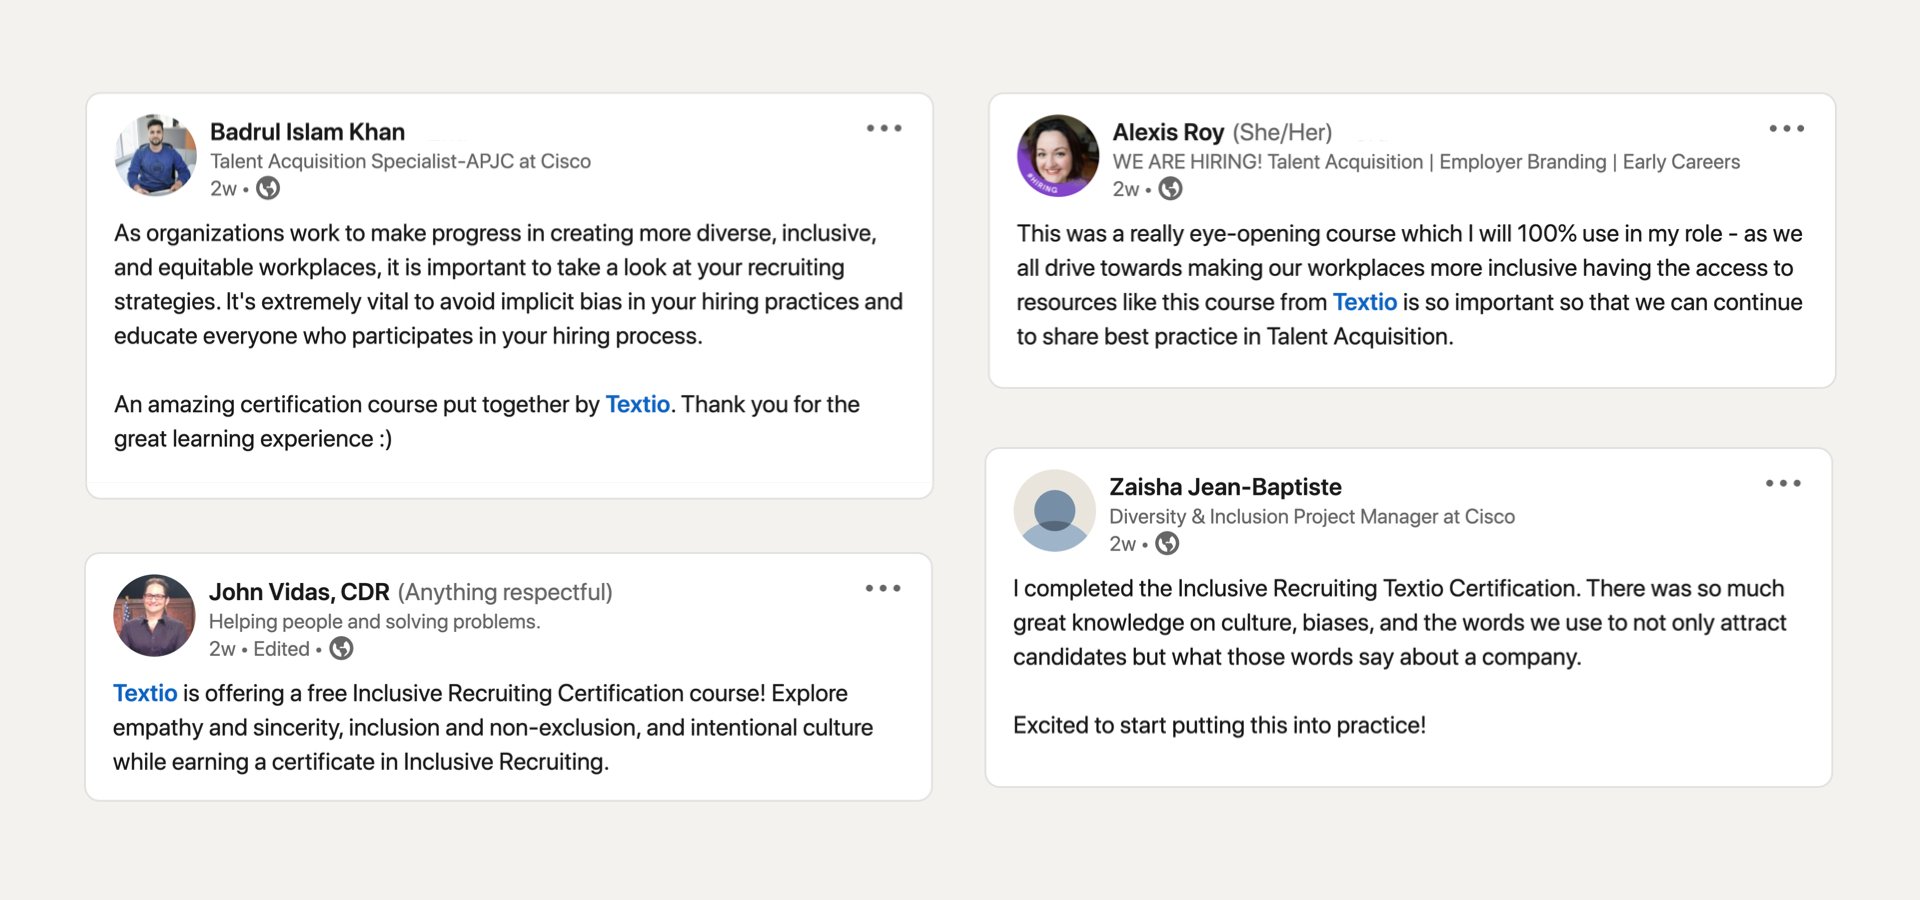Open the Textio link in Alexis Roy's post
Image resolution: width=1920 pixels, height=900 pixels.
coord(1365,302)
